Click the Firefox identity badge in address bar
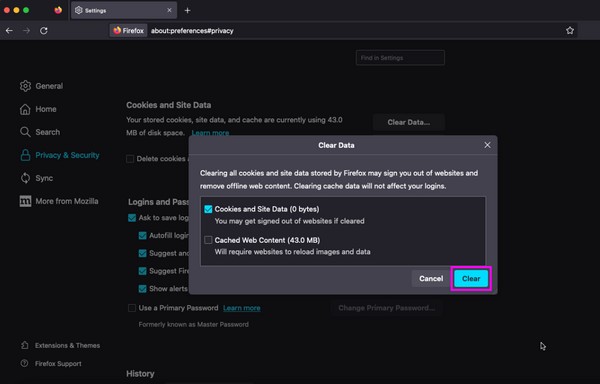Image resolution: width=600 pixels, height=384 pixels. (x=129, y=31)
